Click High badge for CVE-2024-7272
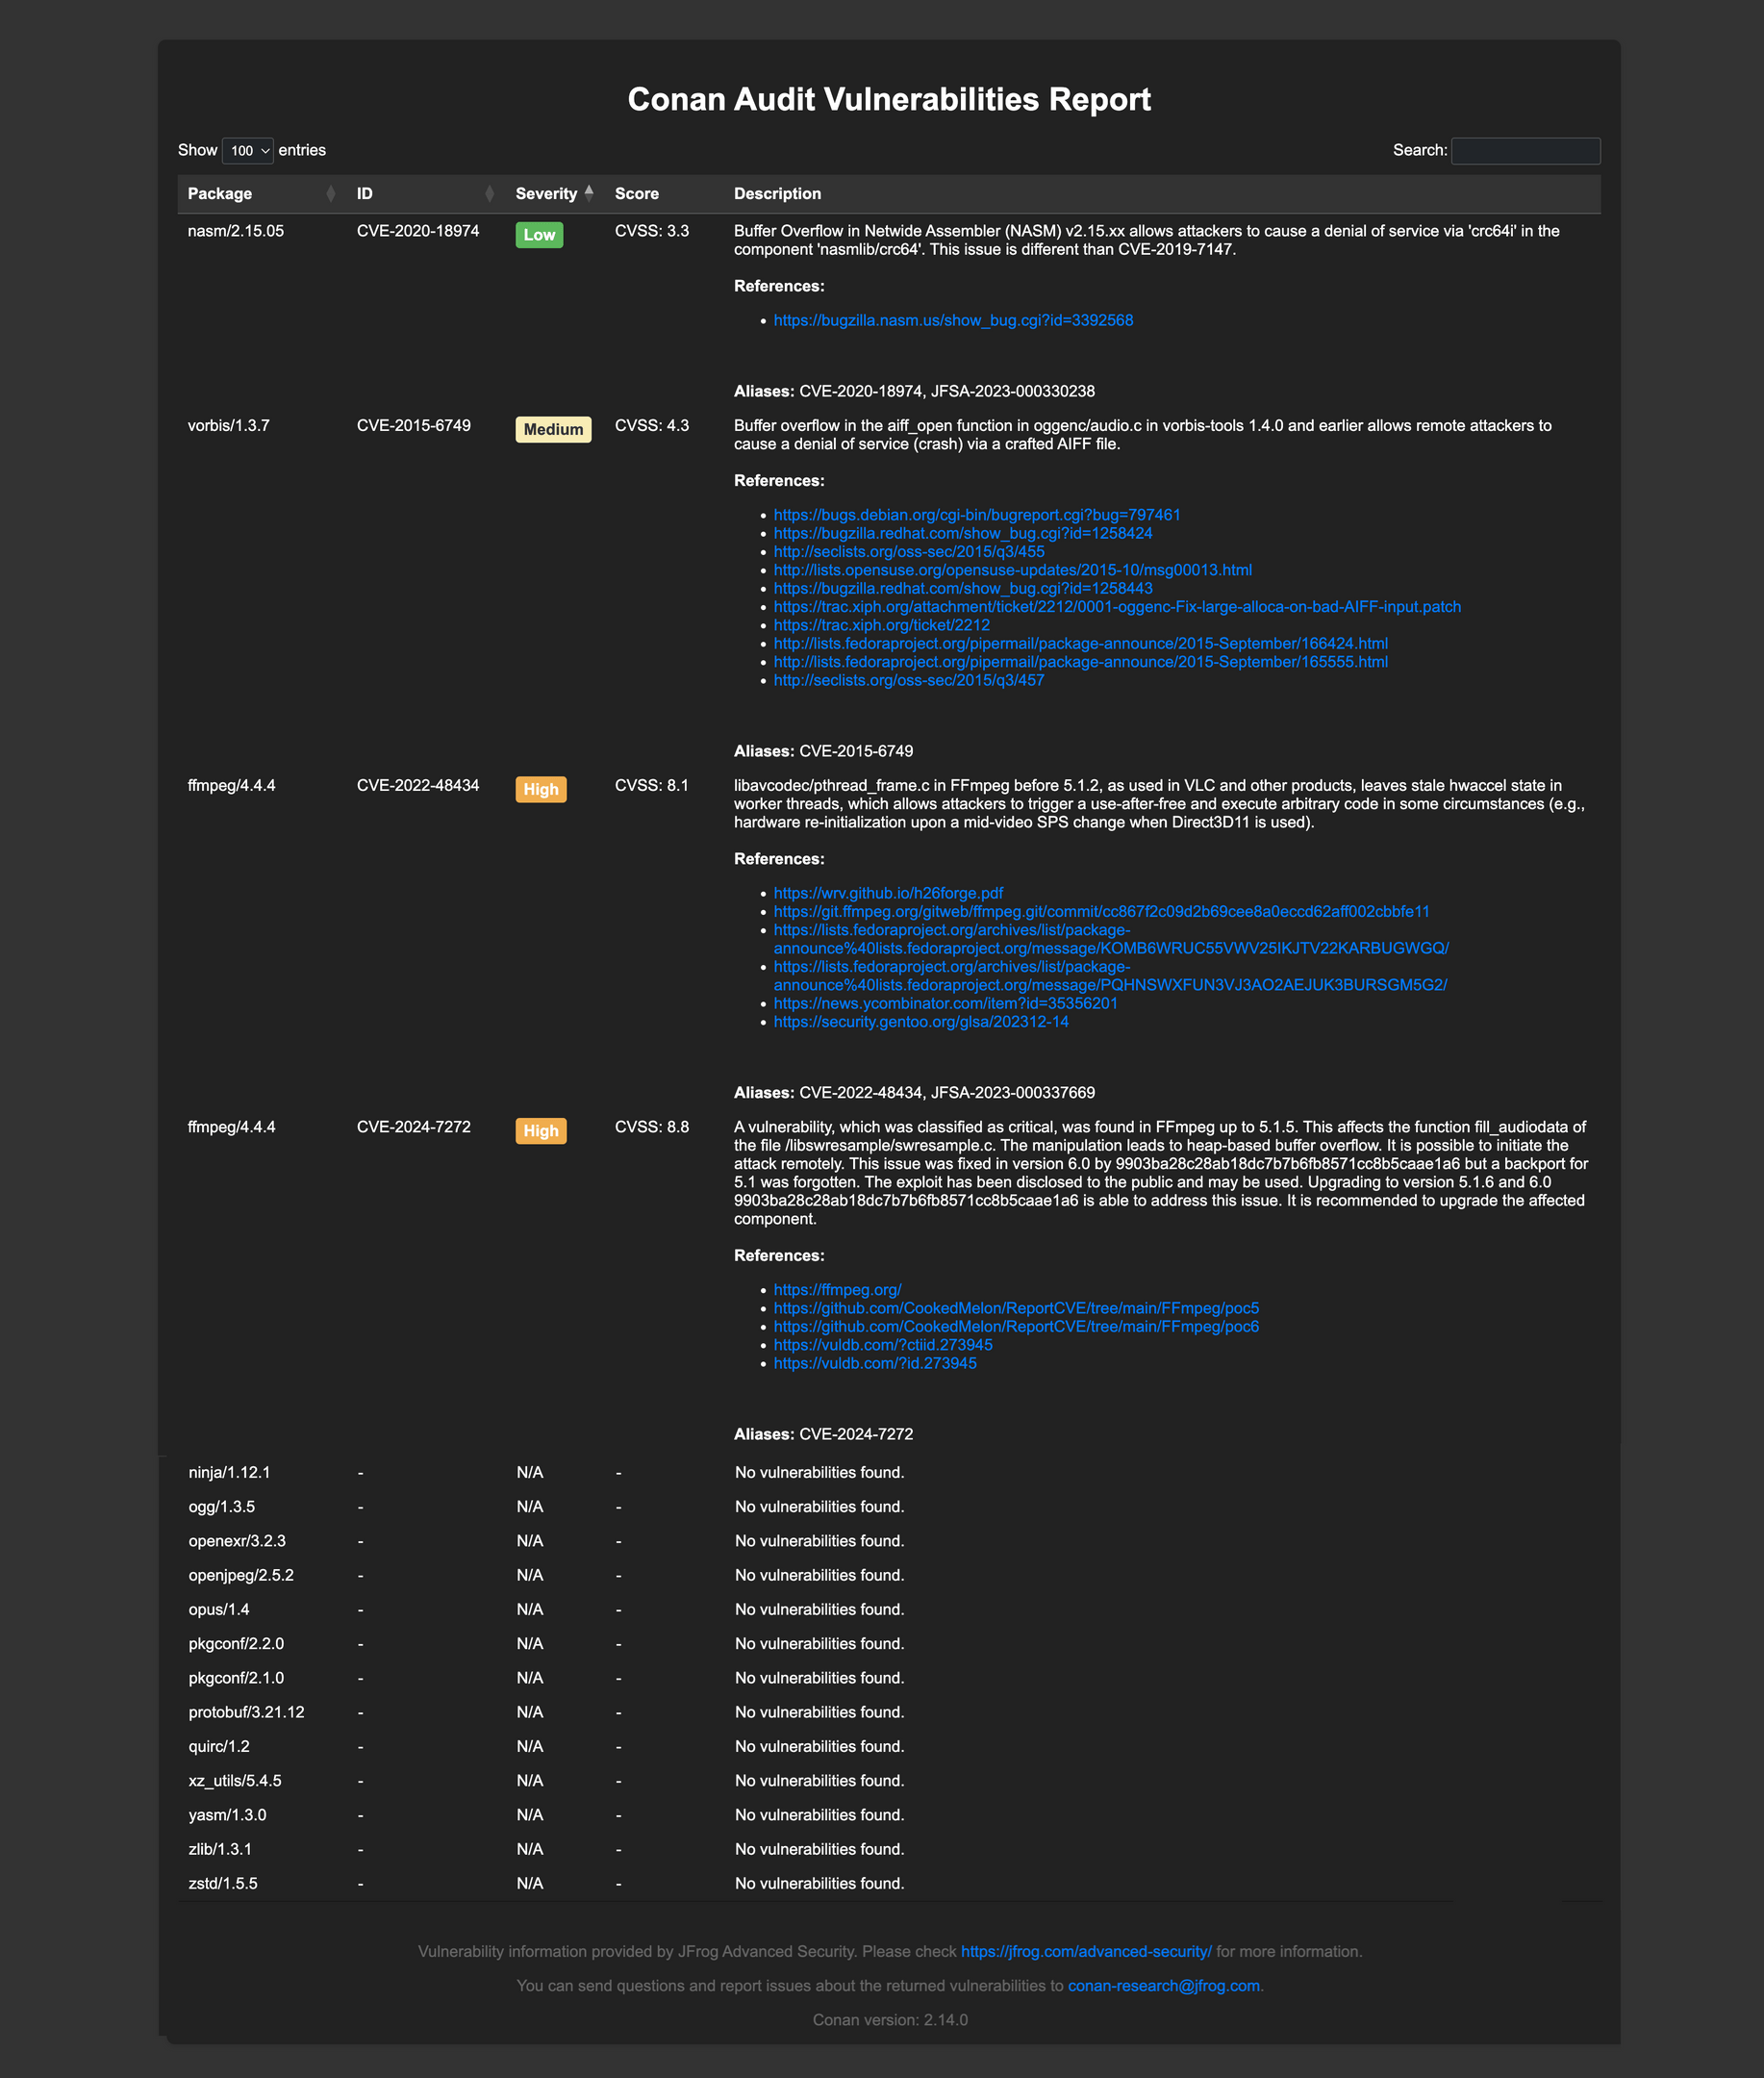1764x2078 pixels. 541,1131
